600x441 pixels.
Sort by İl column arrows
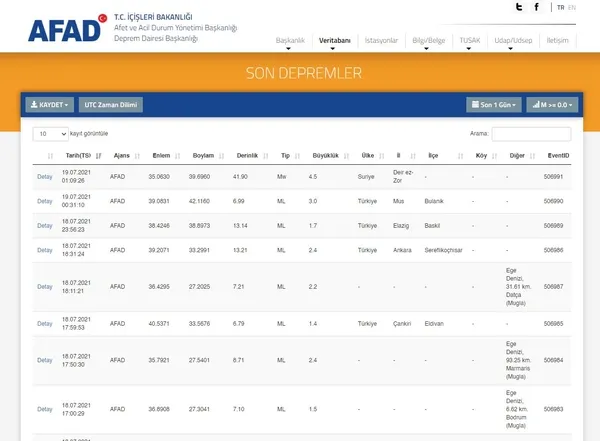coord(413,156)
